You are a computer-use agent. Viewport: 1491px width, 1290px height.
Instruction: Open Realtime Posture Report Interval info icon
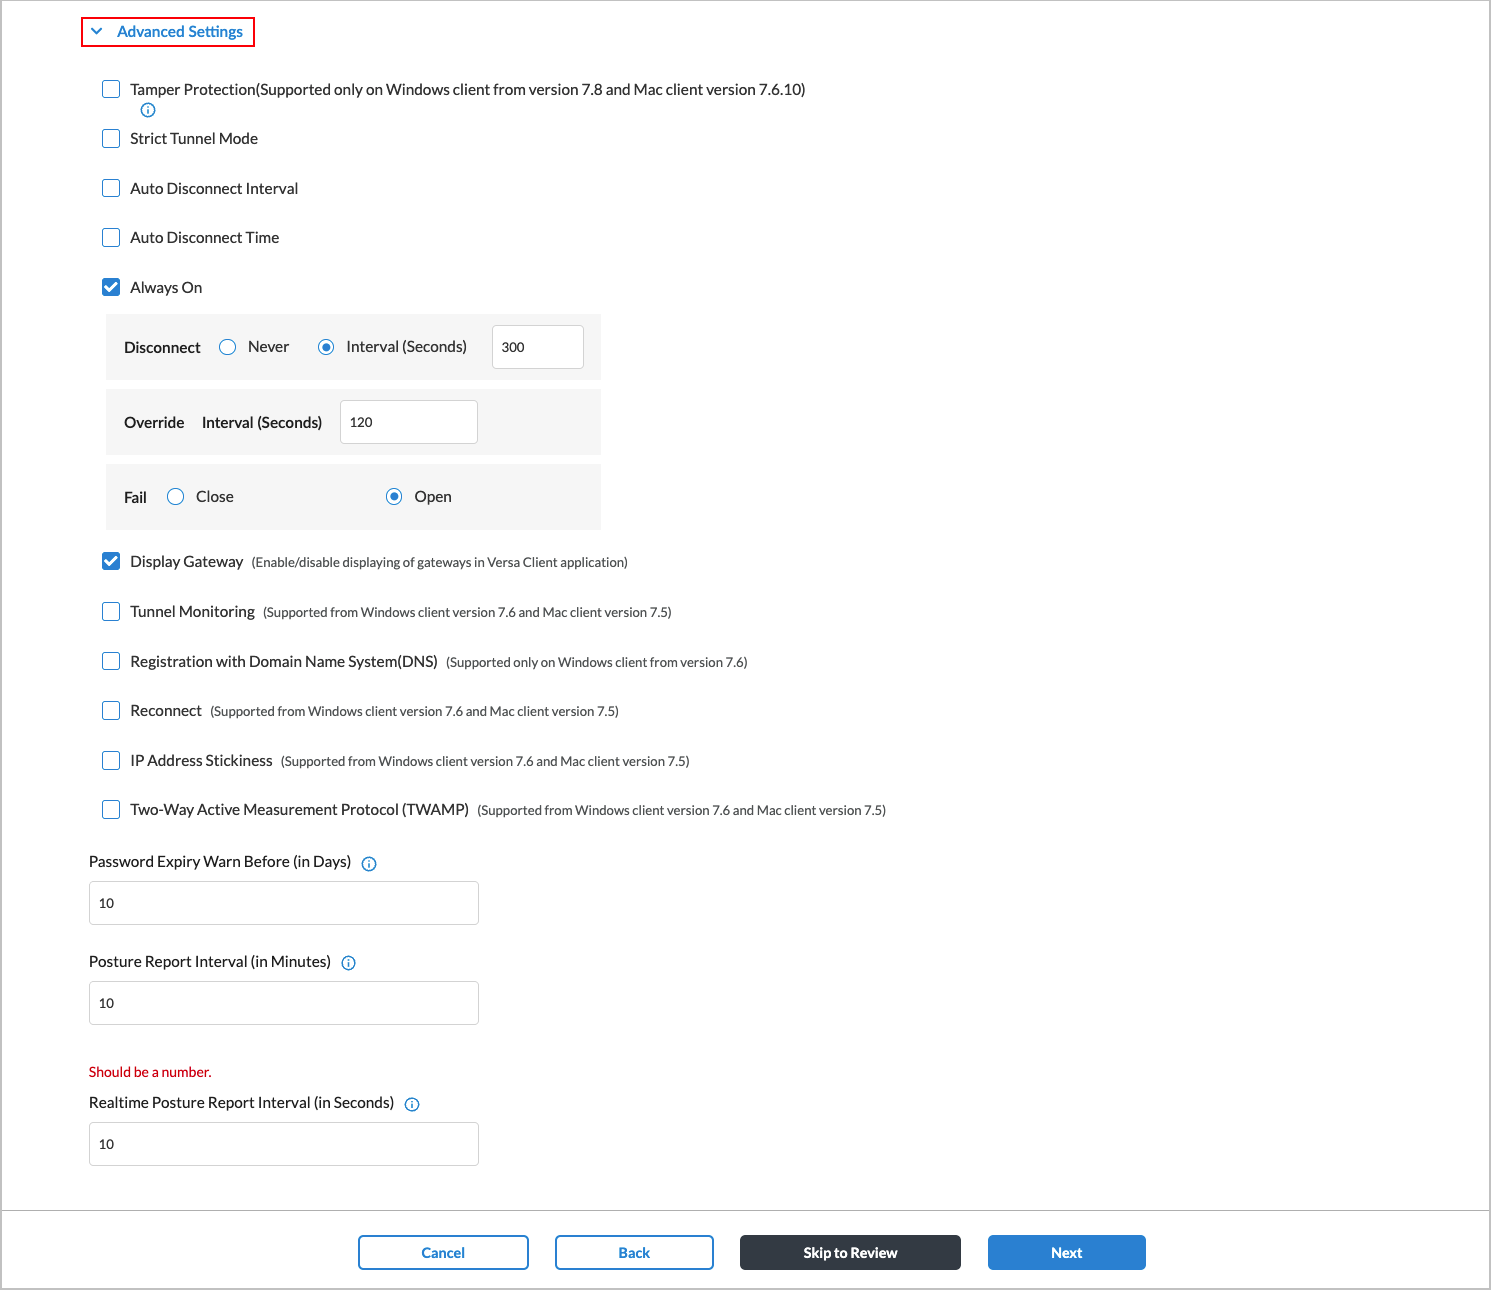click(x=412, y=1104)
